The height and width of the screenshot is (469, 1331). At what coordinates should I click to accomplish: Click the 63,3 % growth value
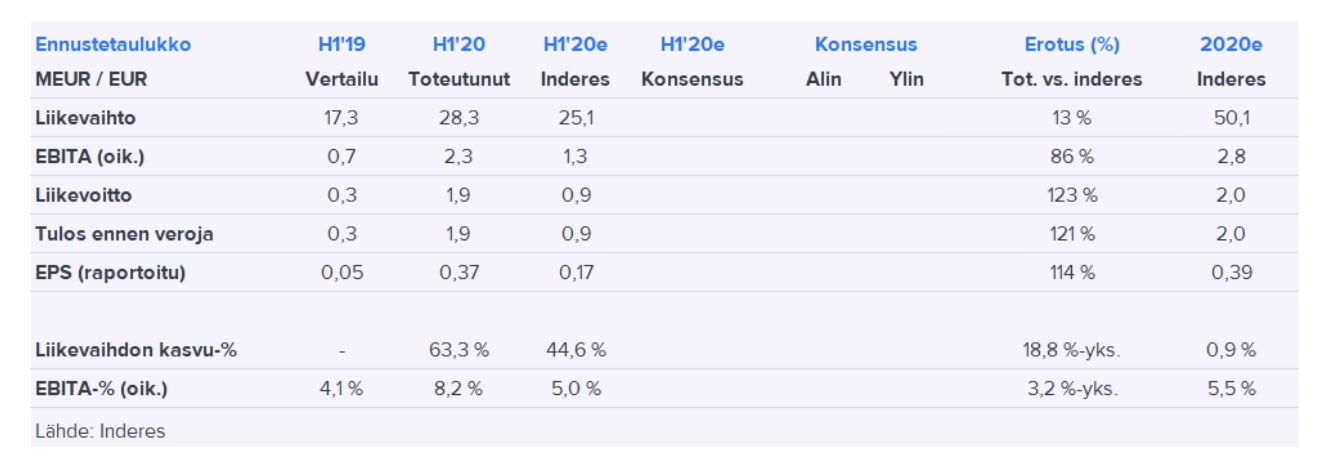[x=459, y=351]
